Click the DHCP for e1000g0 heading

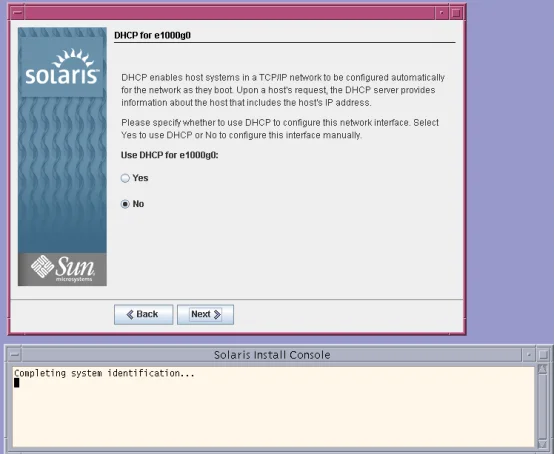(153, 35)
